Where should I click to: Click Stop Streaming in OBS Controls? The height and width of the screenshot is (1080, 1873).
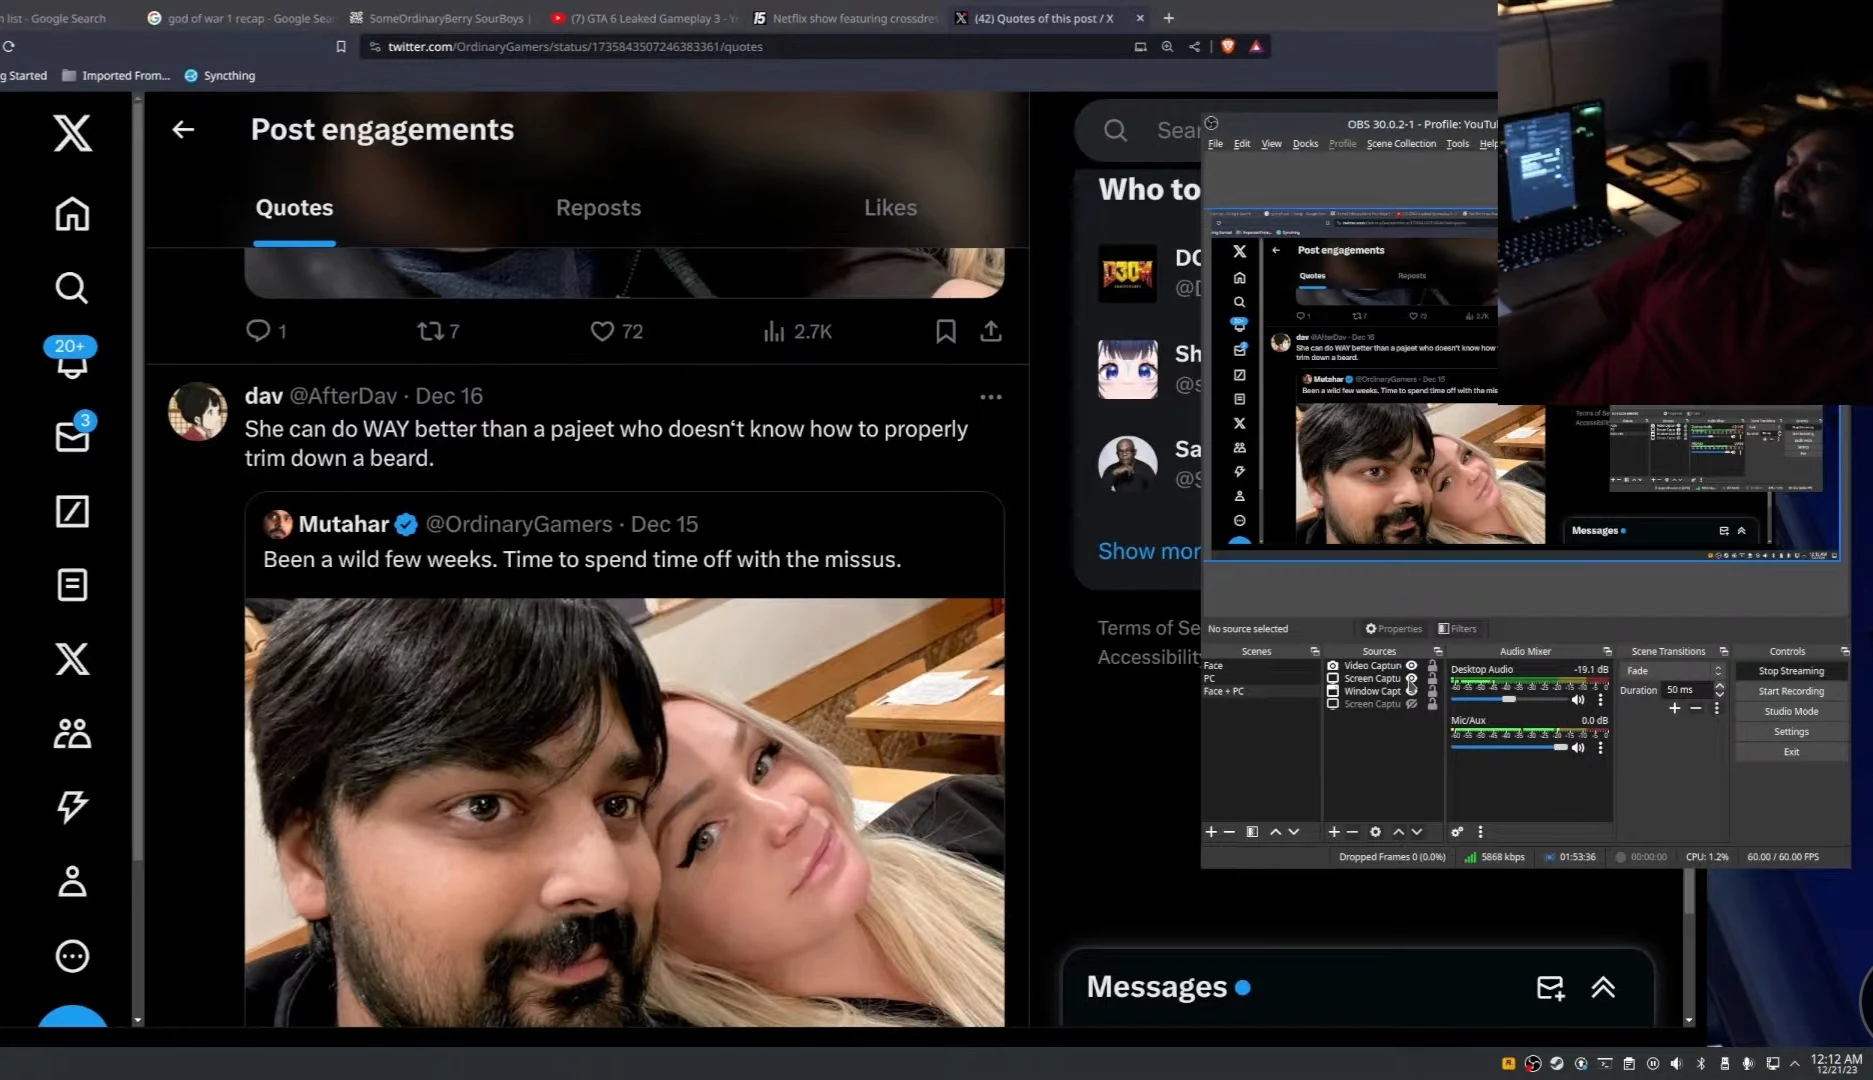(x=1791, y=671)
